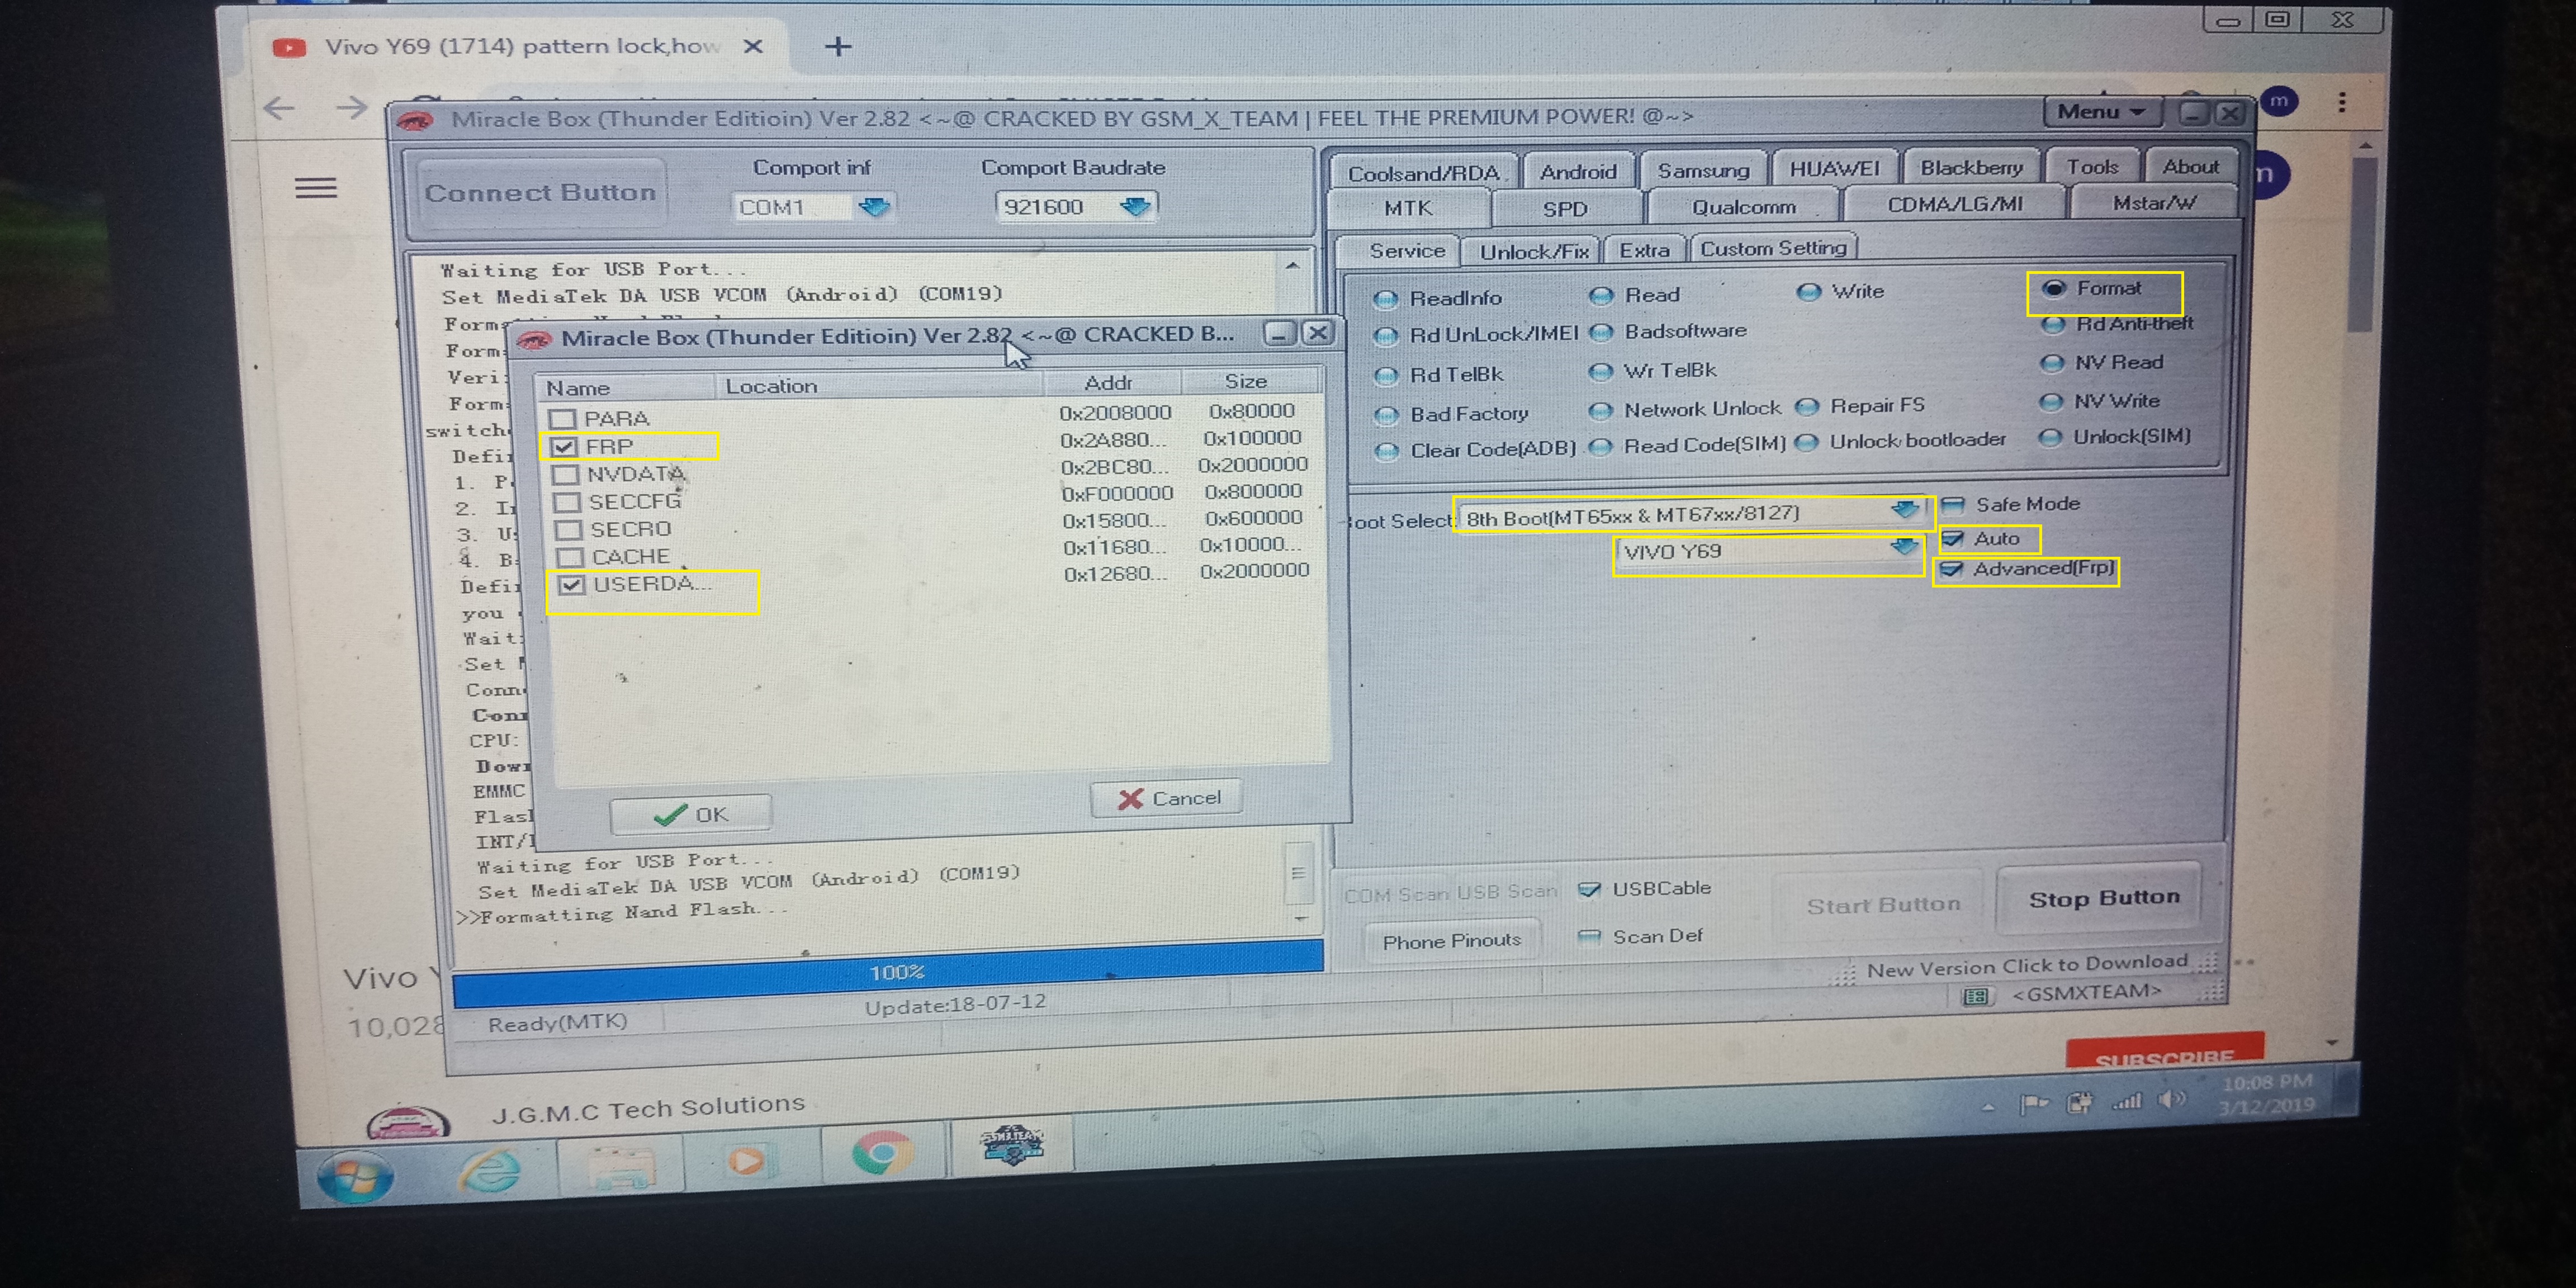This screenshot has height=1288, width=2576.
Task: Open the HUAWEI tab
Action: coord(1834,169)
